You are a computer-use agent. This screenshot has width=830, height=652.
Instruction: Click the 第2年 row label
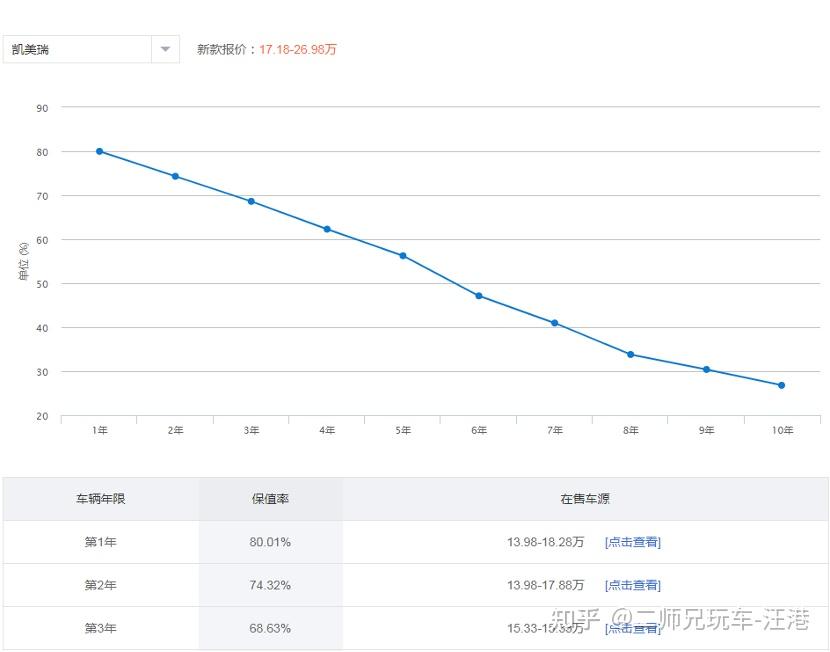pos(101,585)
